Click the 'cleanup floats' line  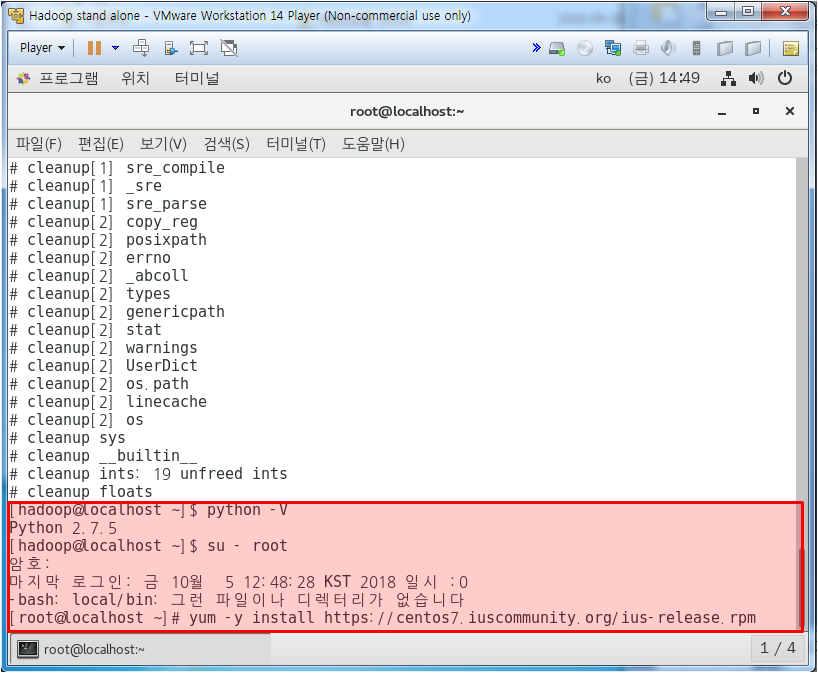81,492
